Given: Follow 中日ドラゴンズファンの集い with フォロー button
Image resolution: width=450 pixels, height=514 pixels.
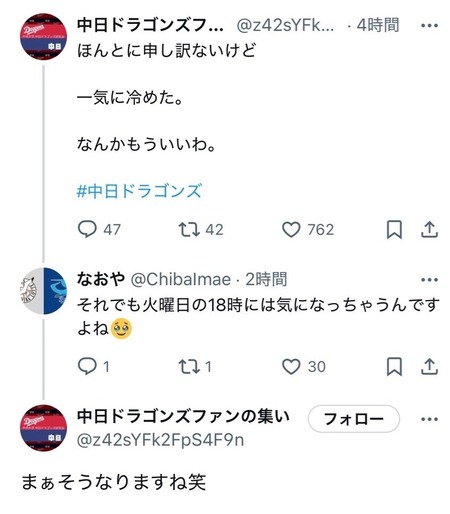Looking at the screenshot, I should click(354, 419).
